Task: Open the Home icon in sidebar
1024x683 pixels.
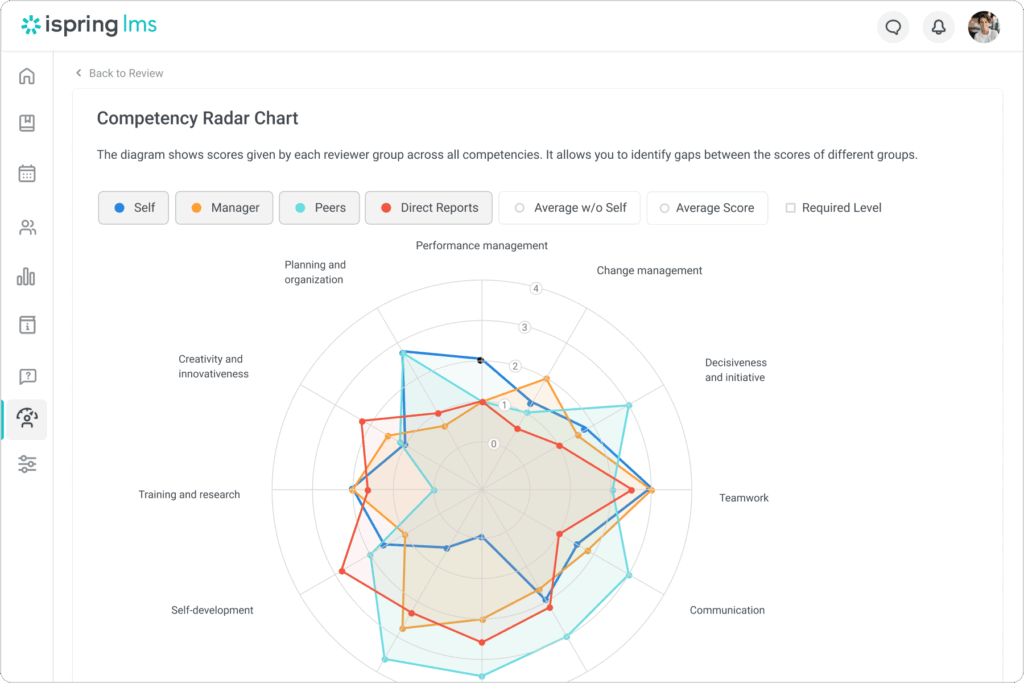Action: point(27,76)
